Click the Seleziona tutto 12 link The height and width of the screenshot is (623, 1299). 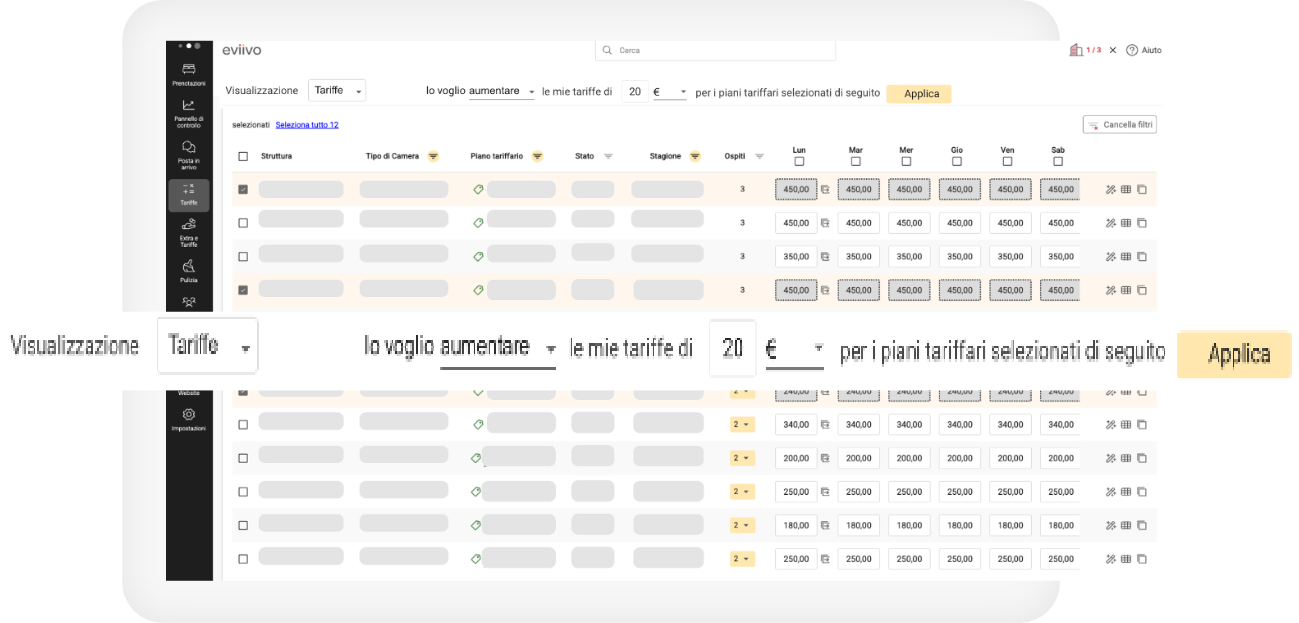click(x=307, y=125)
